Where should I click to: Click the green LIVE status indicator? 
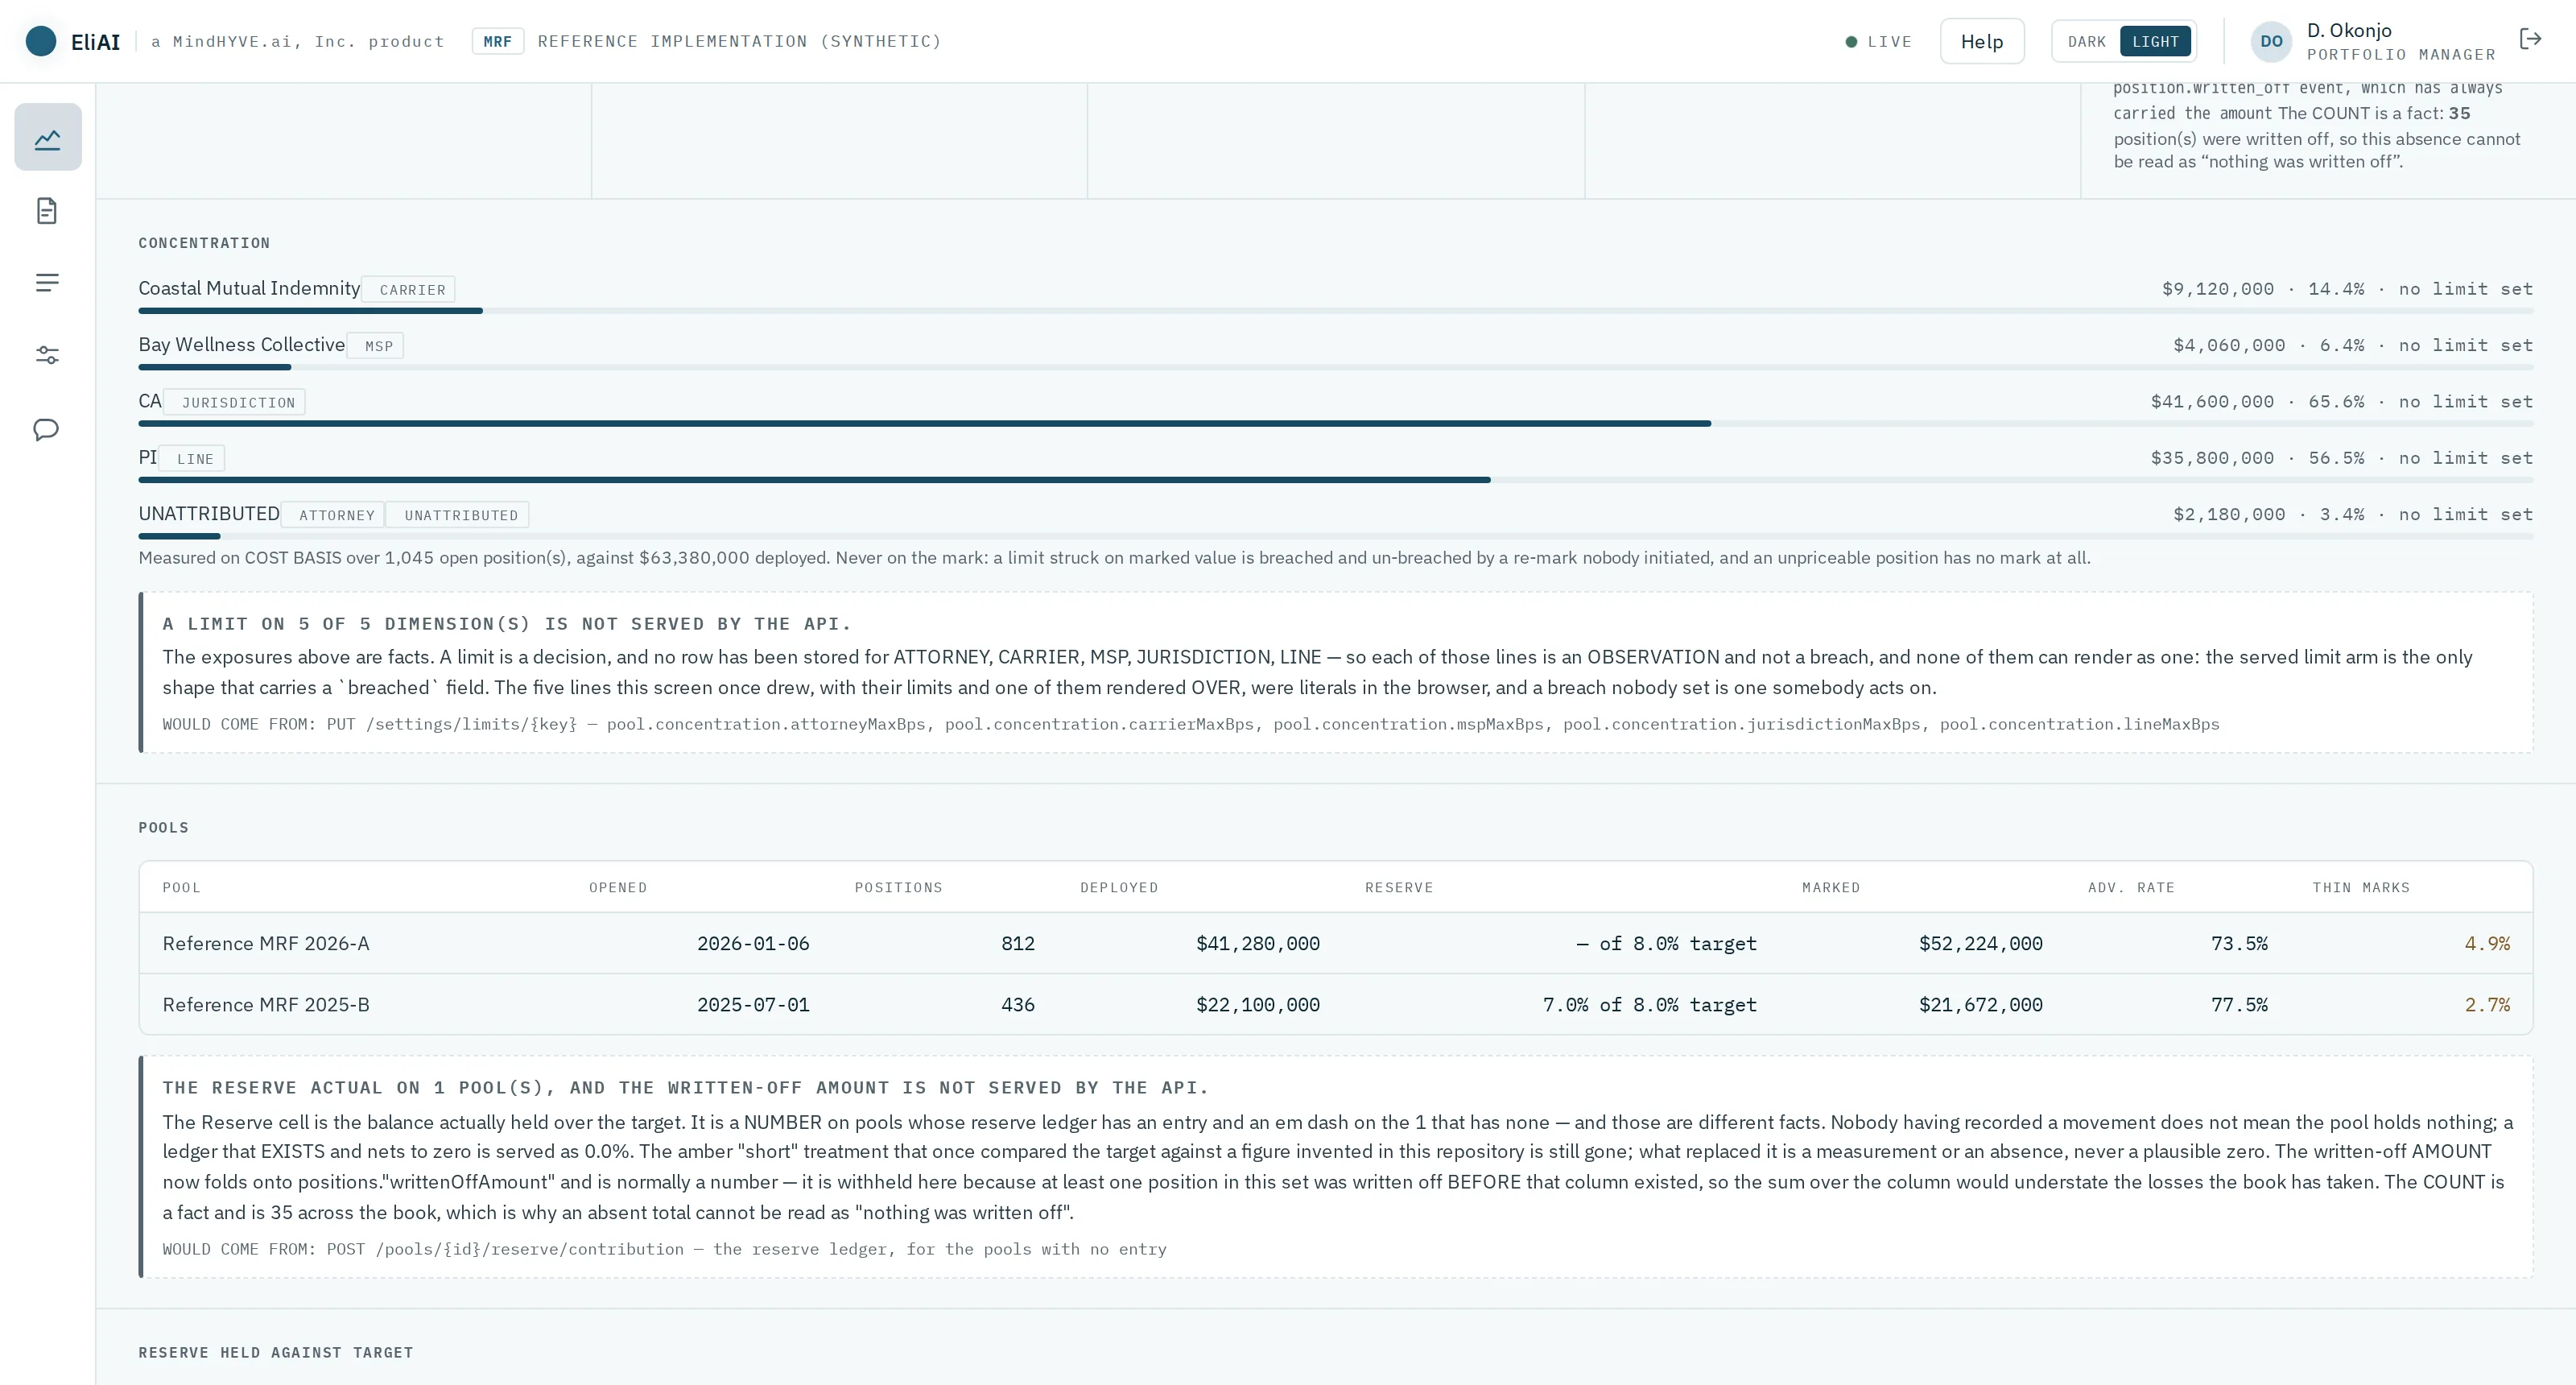pyautogui.click(x=1878, y=41)
